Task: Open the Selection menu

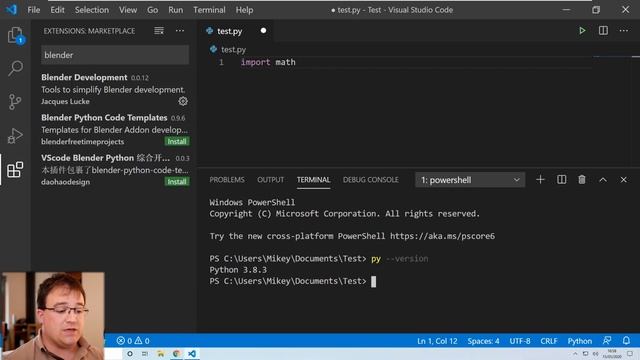Action: 91,10
